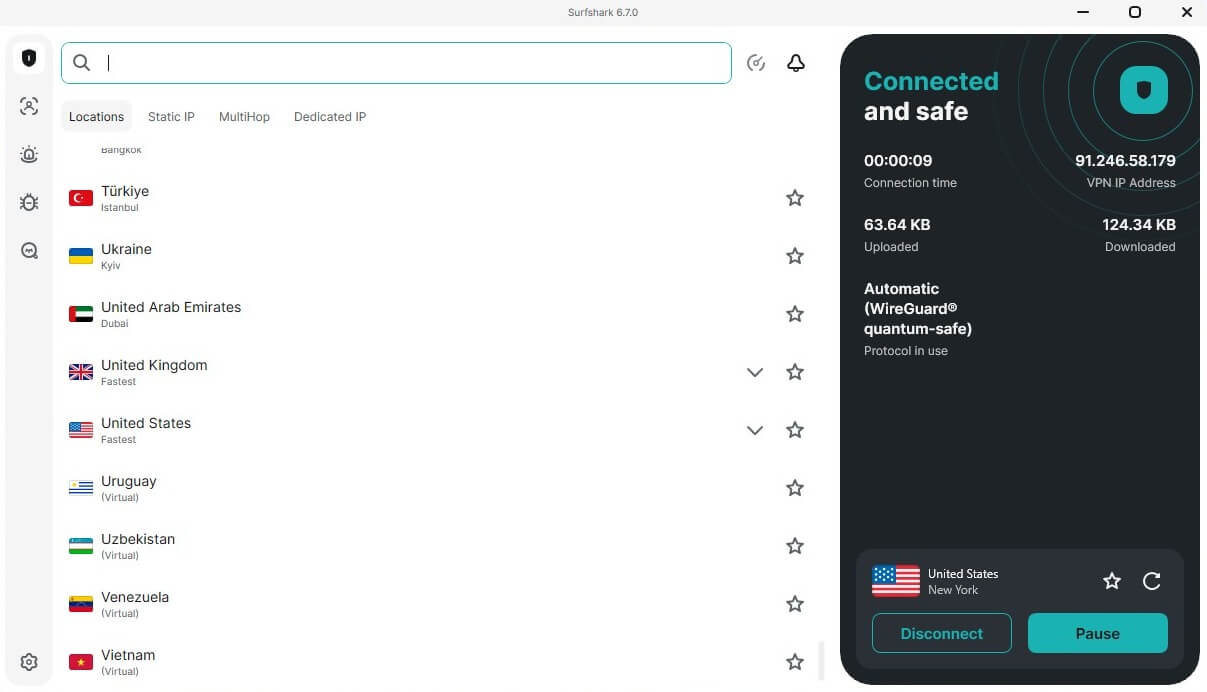Click the reconnect refresh icon

click(x=1152, y=581)
